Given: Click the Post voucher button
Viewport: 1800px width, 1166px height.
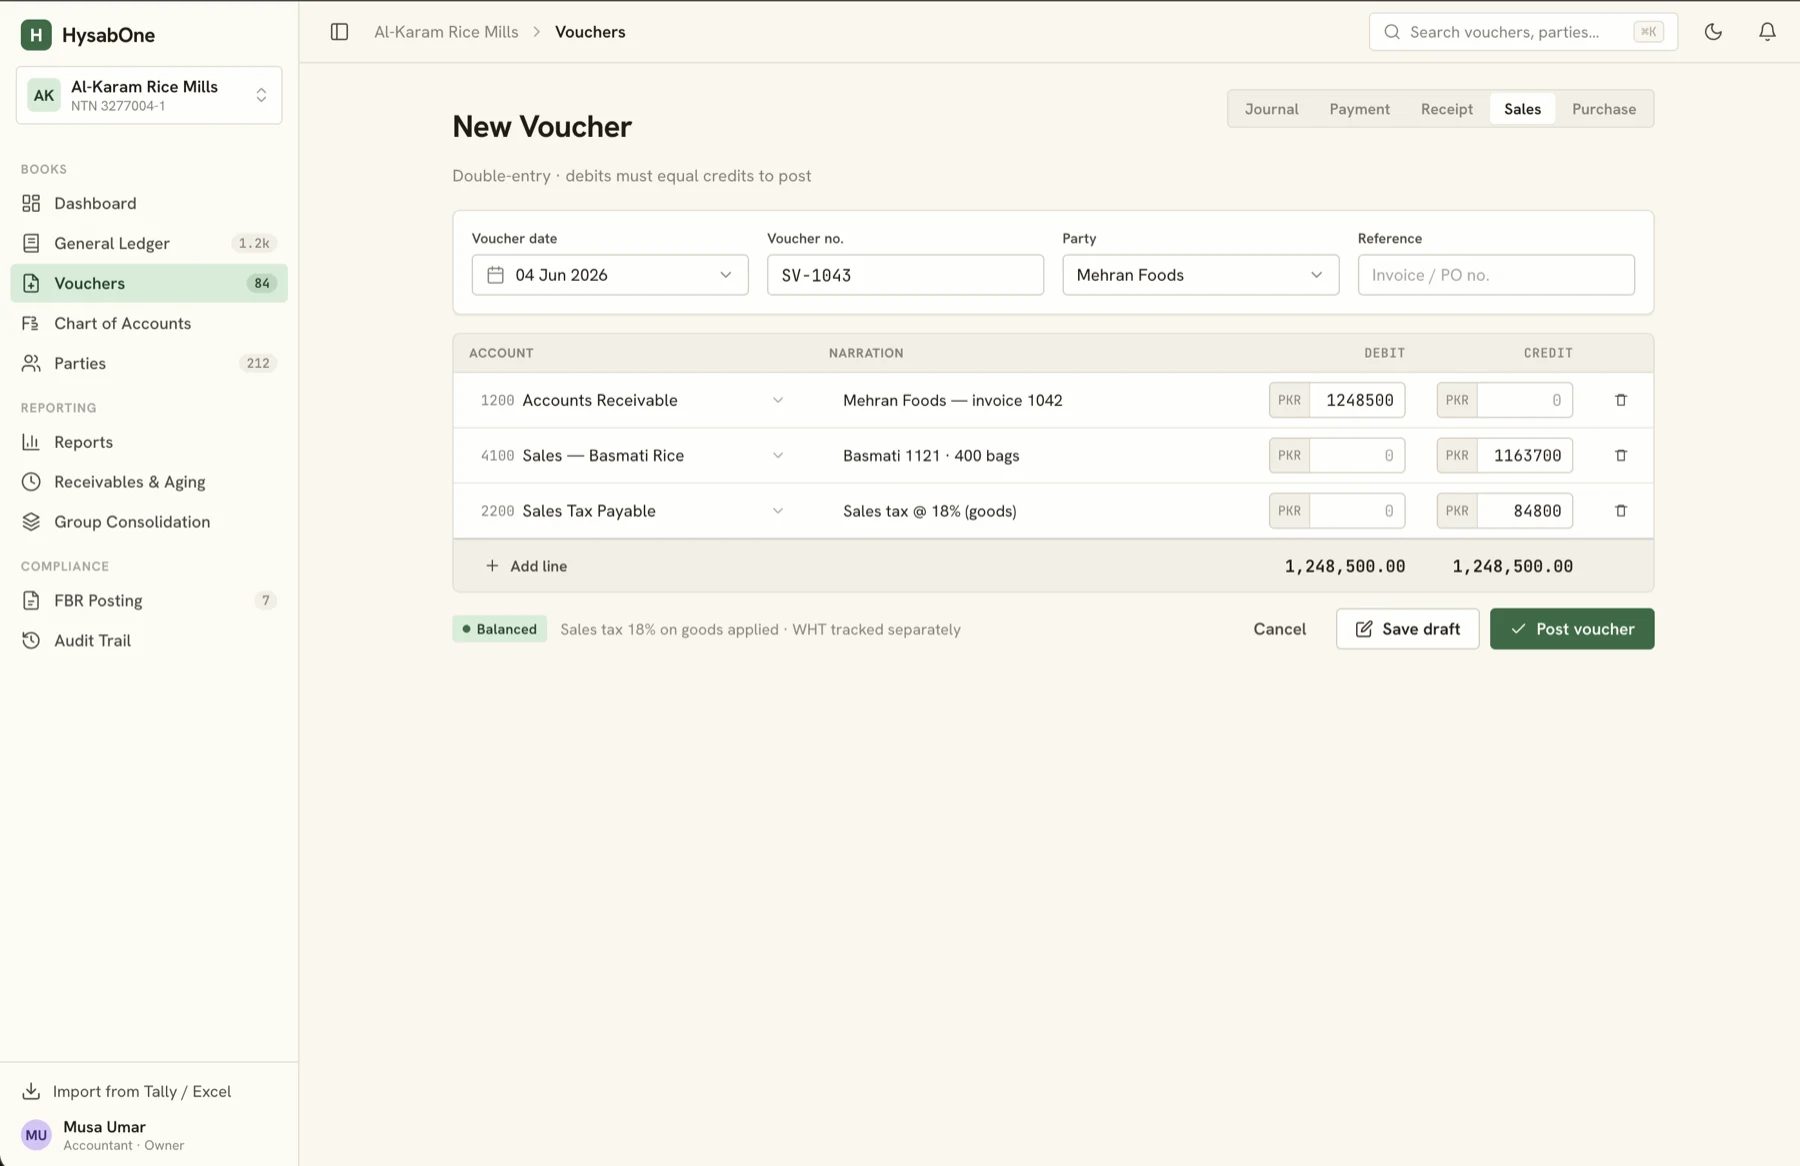Looking at the screenshot, I should [1572, 629].
